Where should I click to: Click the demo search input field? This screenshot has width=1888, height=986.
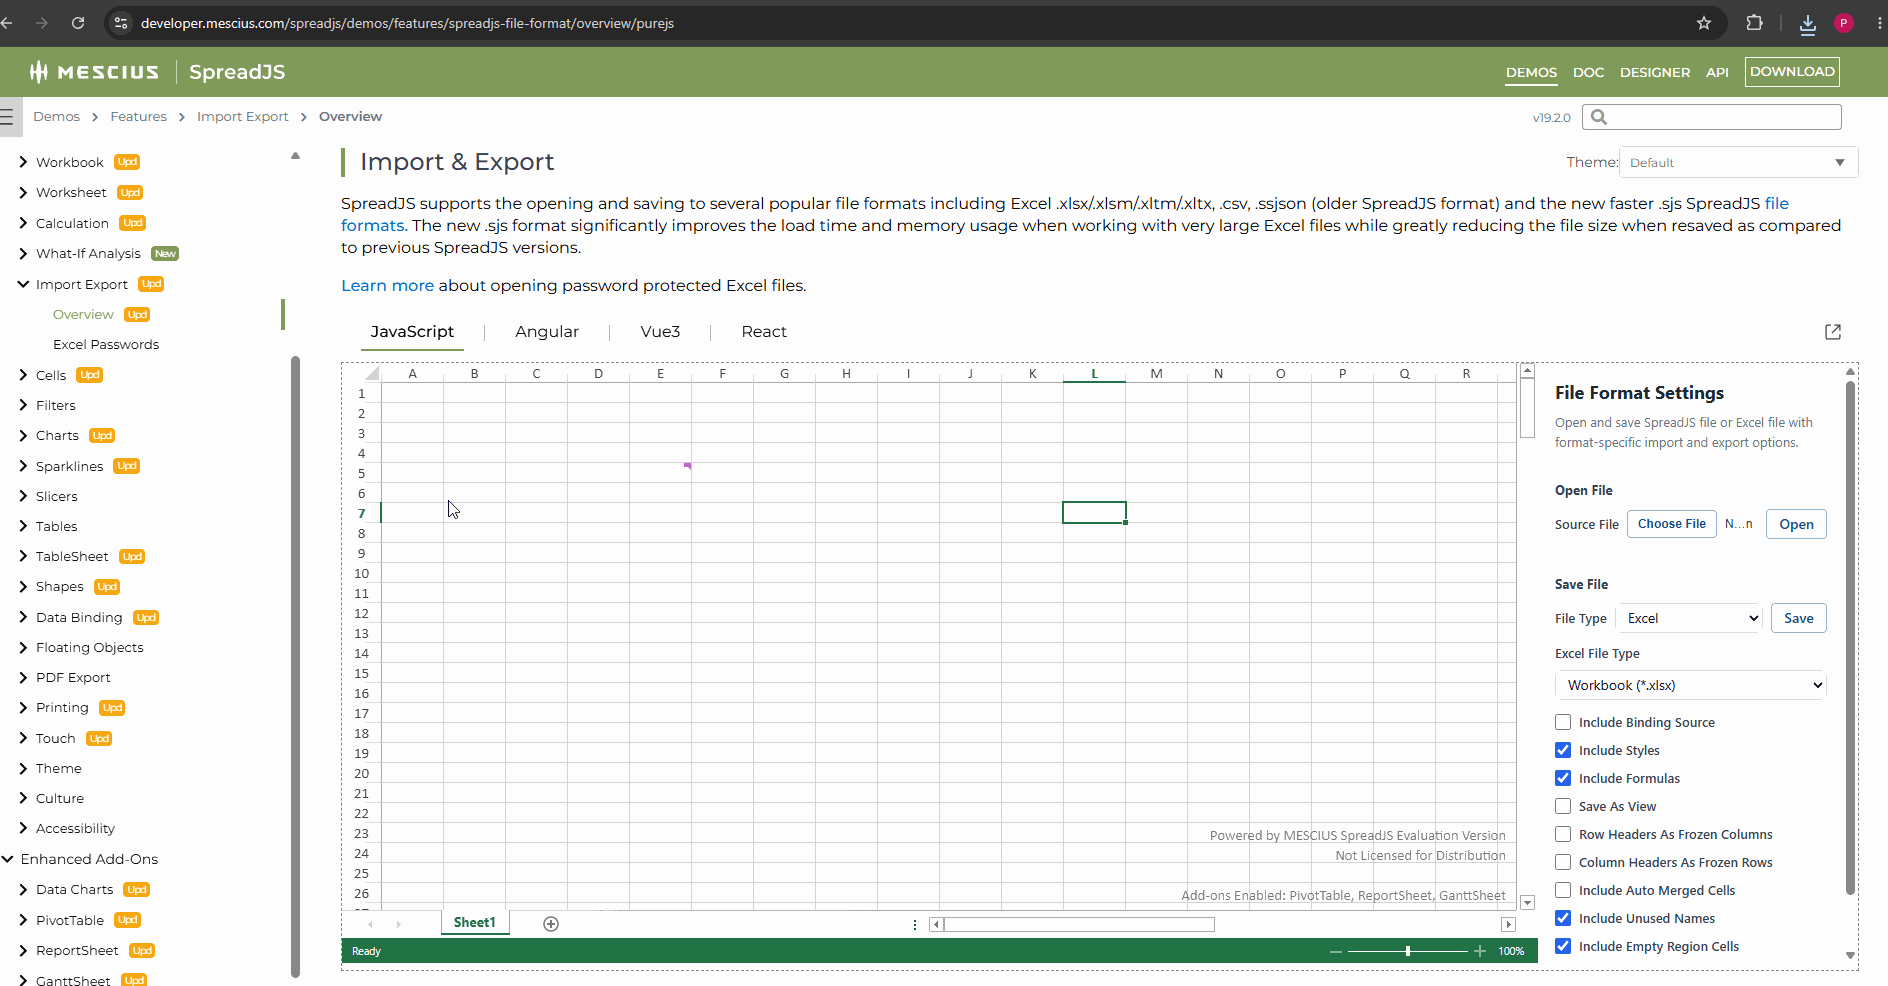[1712, 117]
